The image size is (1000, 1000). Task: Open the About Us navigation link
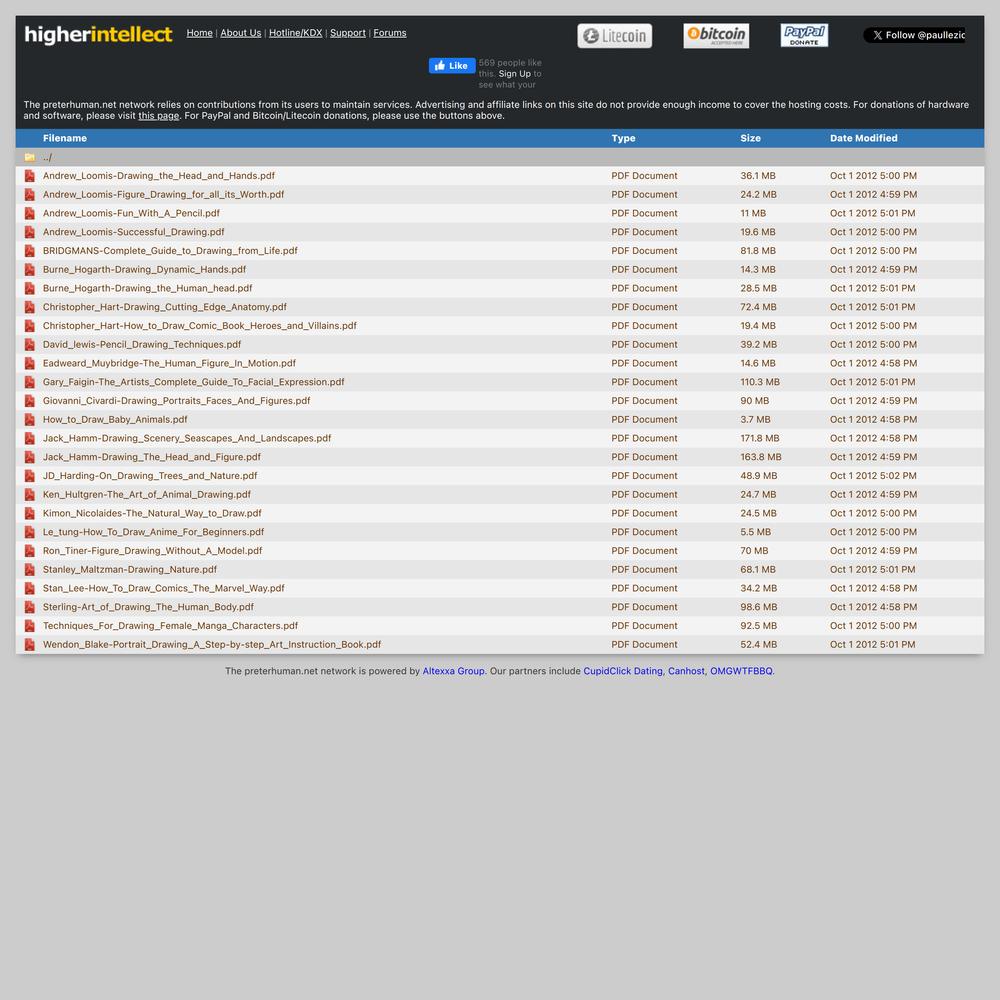coord(241,33)
